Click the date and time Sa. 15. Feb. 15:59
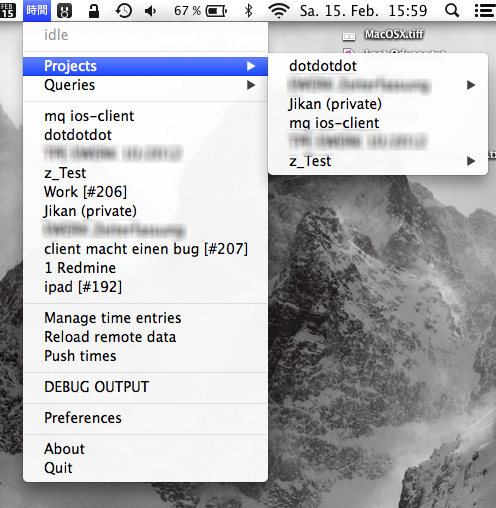Image resolution: width=496 pixels, height=508 pixels. click(x=363, y=11)
